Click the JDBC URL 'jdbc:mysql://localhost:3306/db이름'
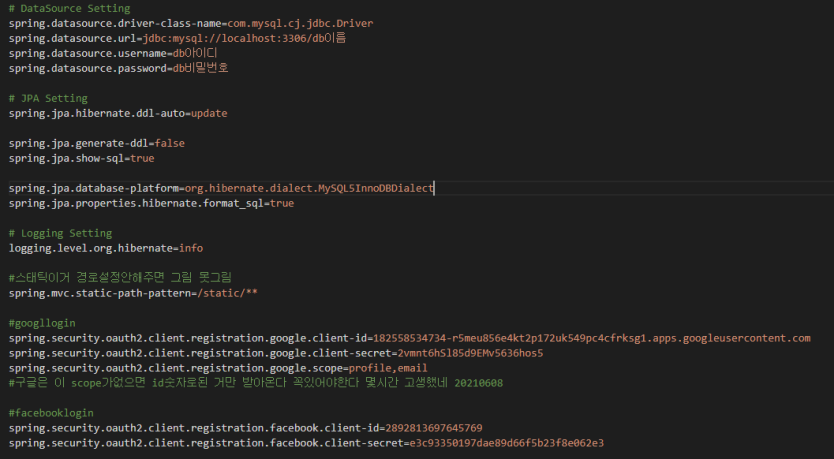 tap(245, 38)
